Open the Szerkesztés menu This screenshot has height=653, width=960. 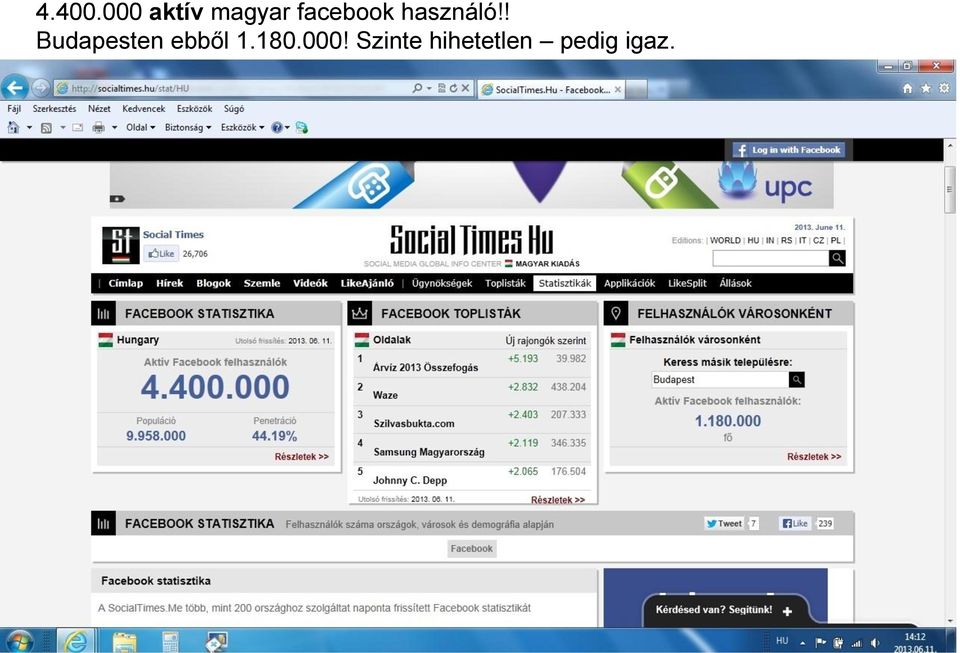[54, 108]
